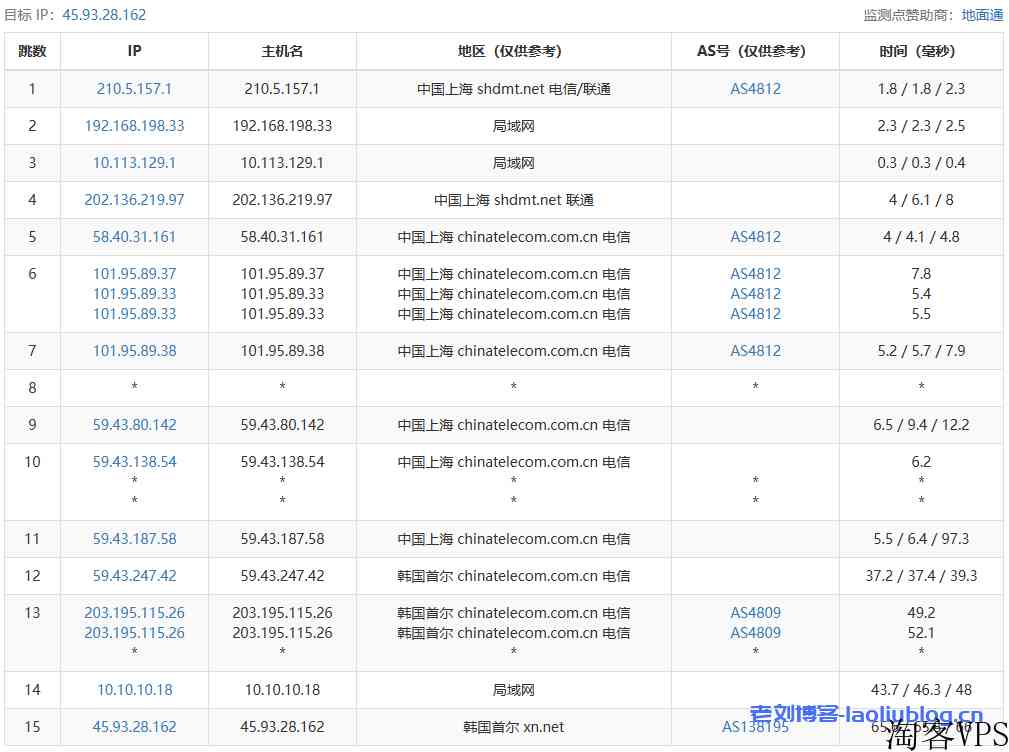Select the hostname cell 58.40.31.161 in hop 5

coord(282,237)
